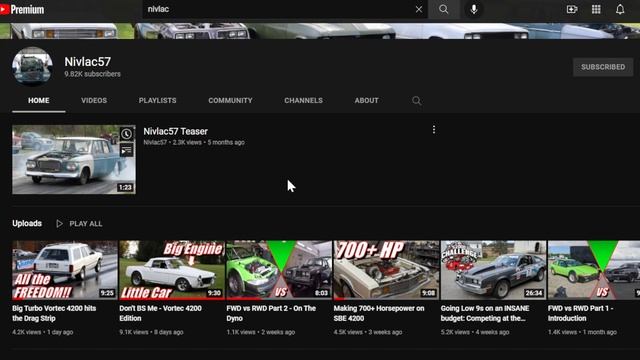Open the teaser's three-dot options menu

[x=434, y=130]
